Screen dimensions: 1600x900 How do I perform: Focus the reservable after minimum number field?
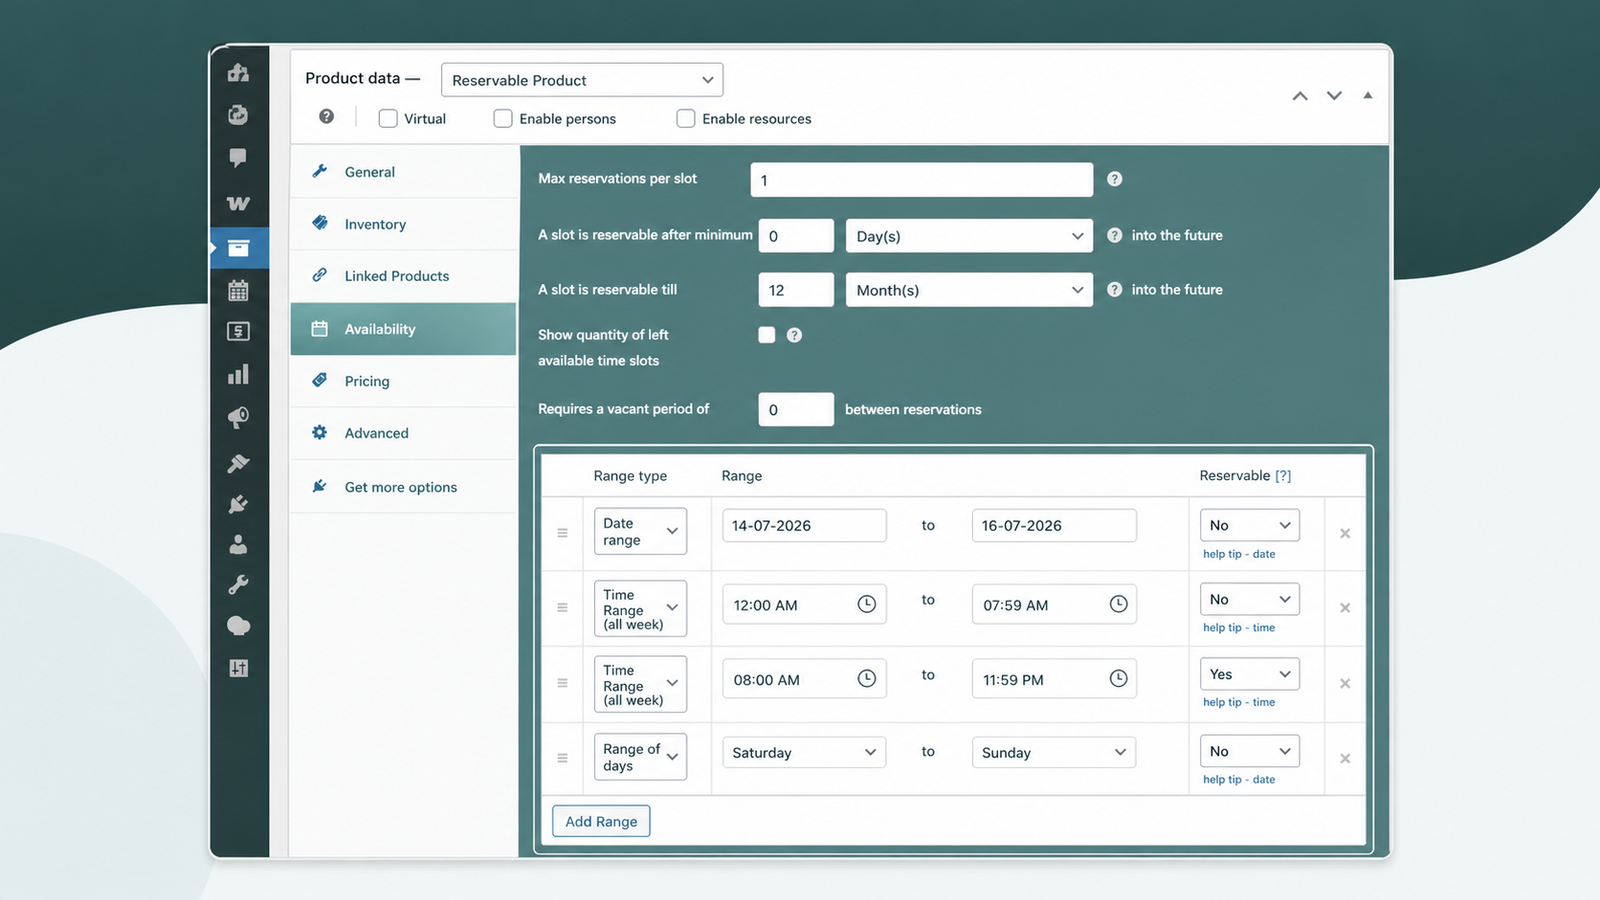point(796,236)
